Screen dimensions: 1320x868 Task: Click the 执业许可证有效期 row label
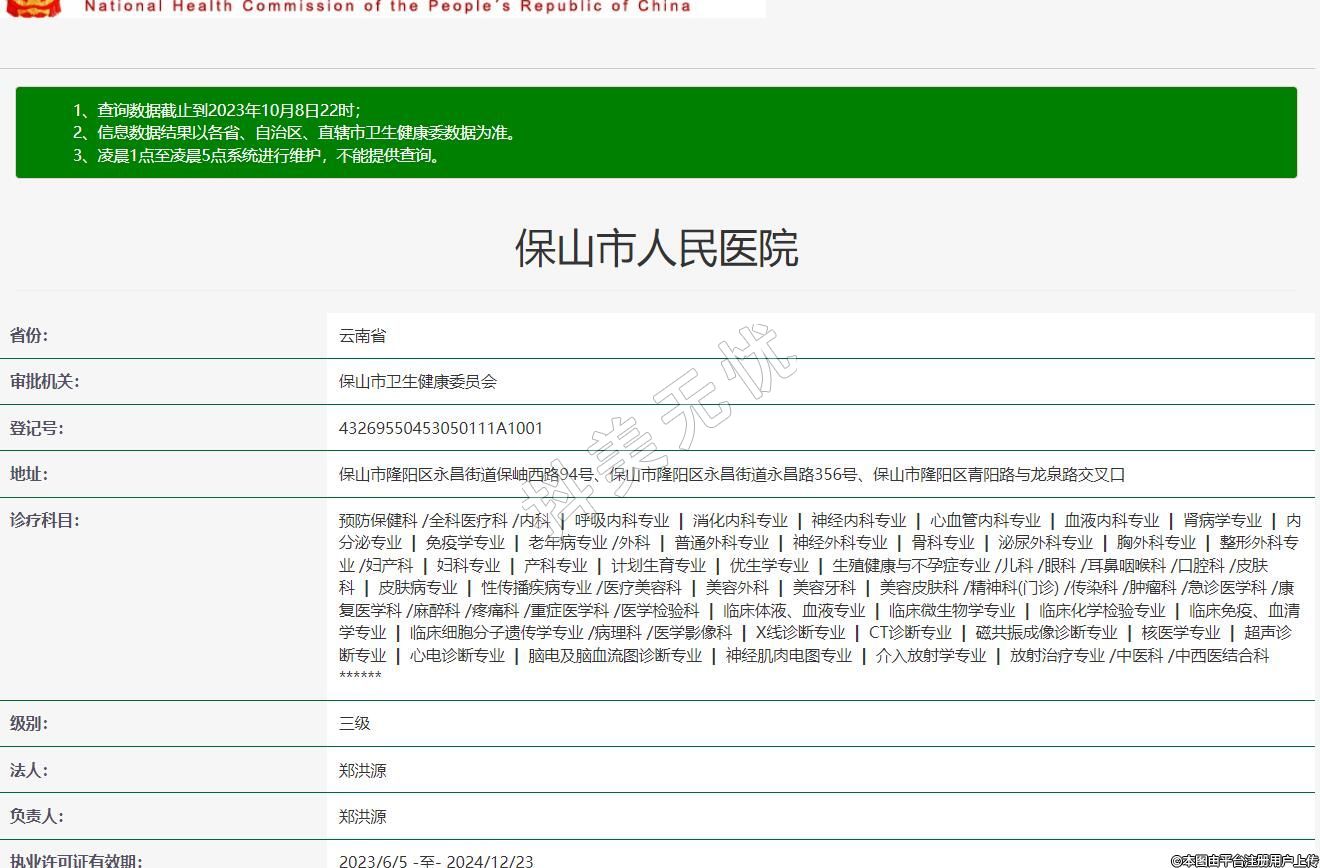pos(76,860)
